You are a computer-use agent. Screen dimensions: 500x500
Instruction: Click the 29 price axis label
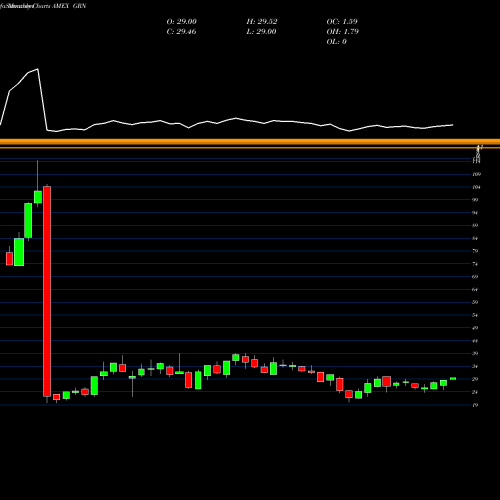pyautogui.click(x=475, y=379)
